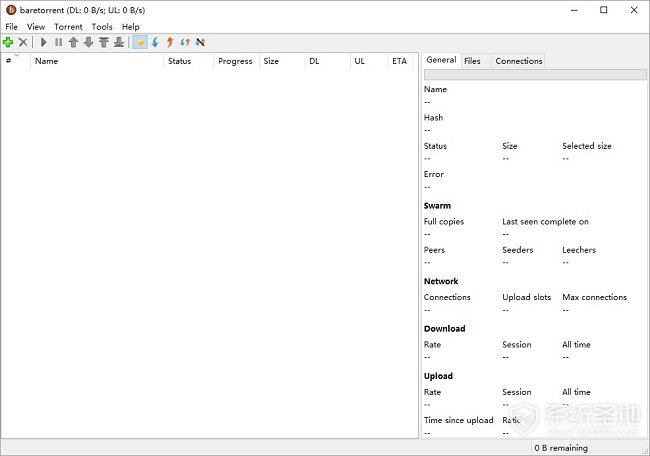The width and height of the screenshot is (650, 456).
Task: Sort torrents by the Progress column header
Action: click(x=235, y=61)
